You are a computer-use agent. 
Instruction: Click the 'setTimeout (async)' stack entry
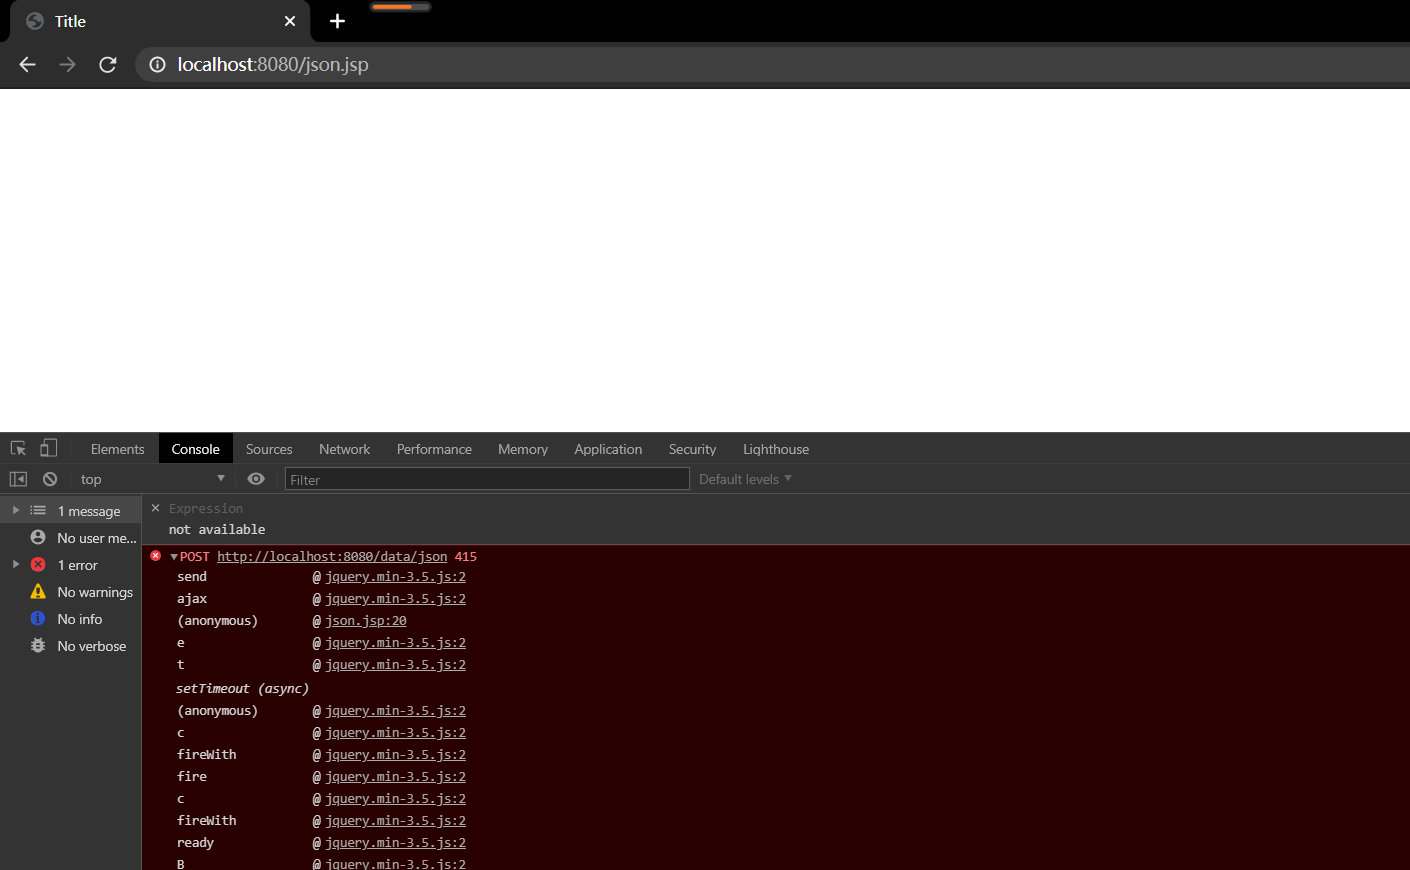[243, 689]
